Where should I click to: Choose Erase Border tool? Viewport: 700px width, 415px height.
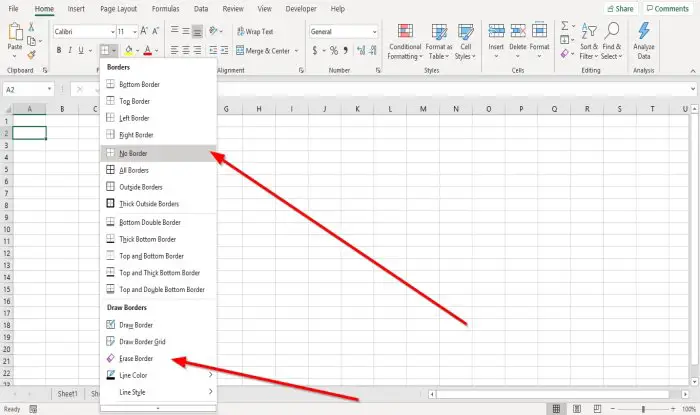(x=158, y=358)
